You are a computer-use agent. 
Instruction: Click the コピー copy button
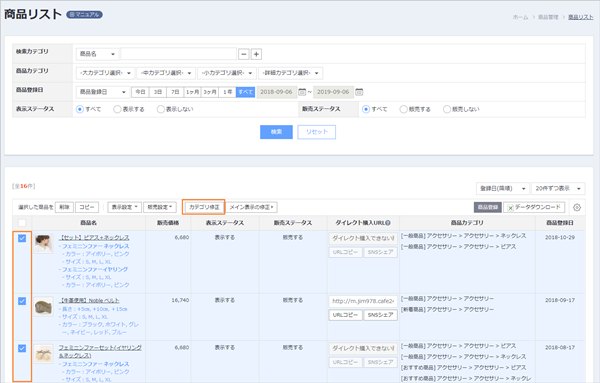tap(87, 207)
